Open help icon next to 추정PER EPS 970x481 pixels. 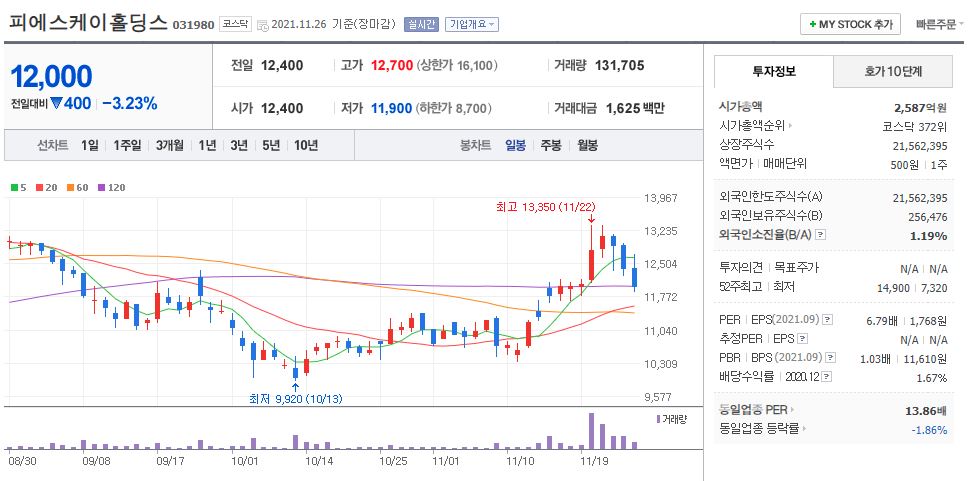coord(802,339)
